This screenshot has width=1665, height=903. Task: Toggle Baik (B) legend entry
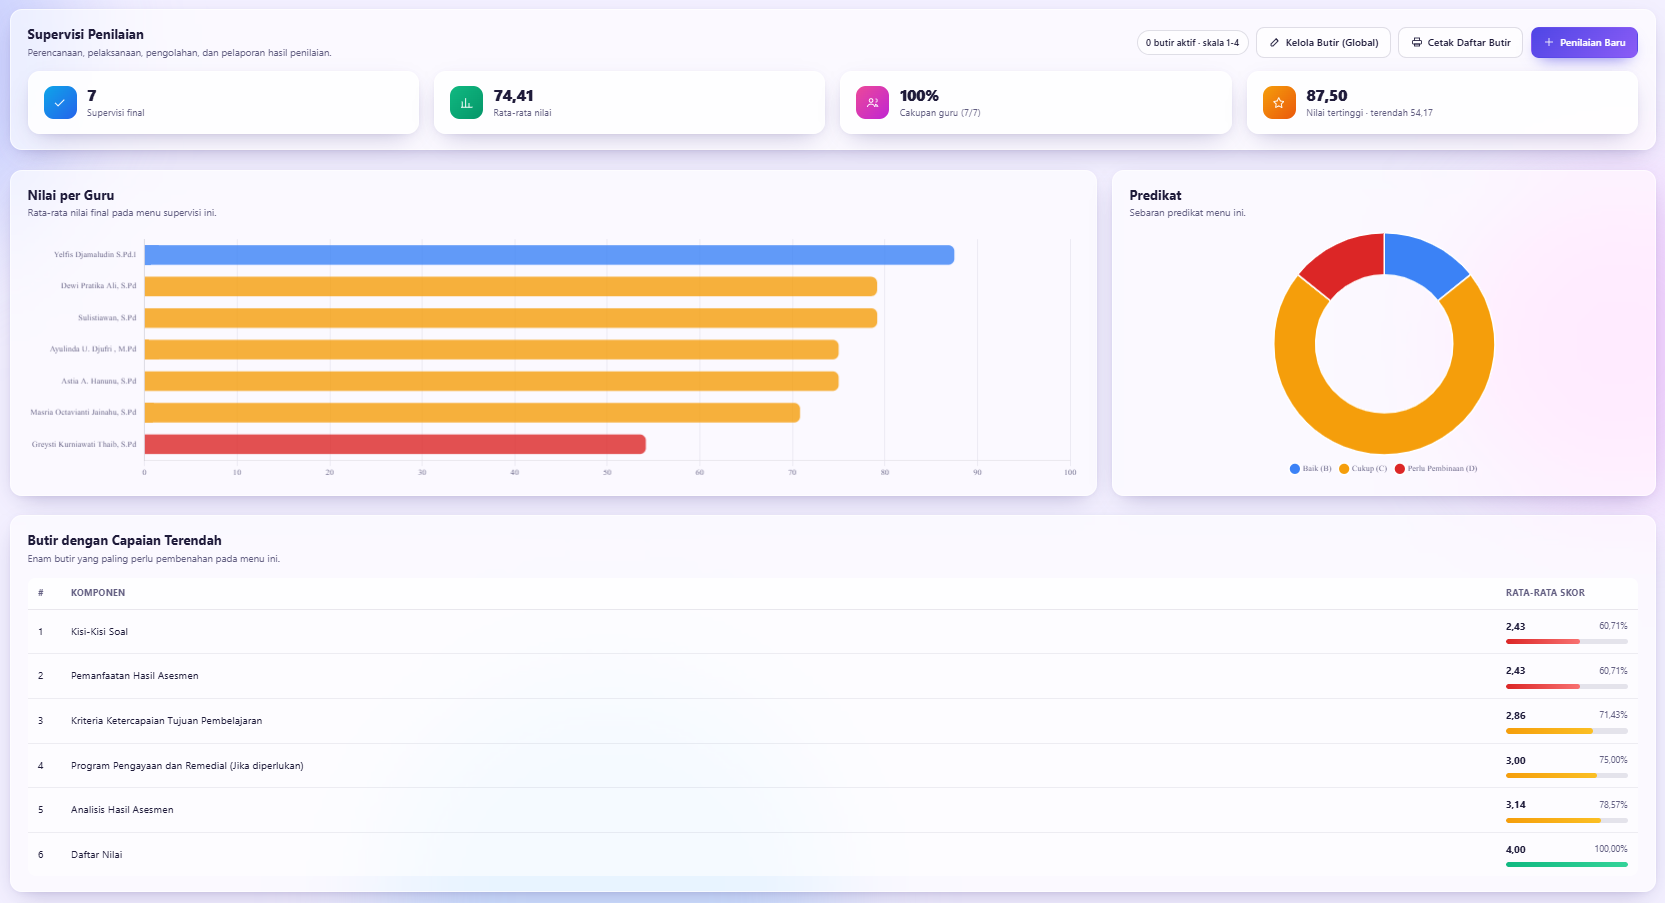pos(1310,468)
